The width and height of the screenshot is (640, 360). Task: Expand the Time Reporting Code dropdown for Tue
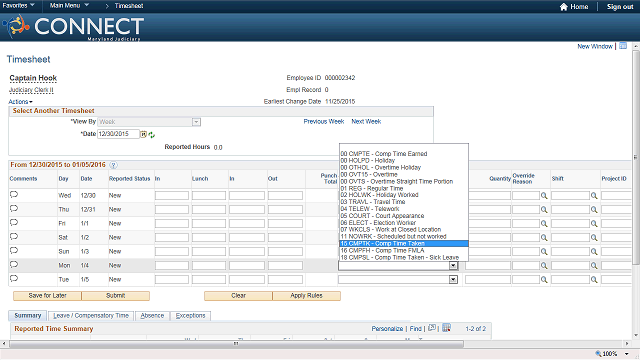coord(453,280)
